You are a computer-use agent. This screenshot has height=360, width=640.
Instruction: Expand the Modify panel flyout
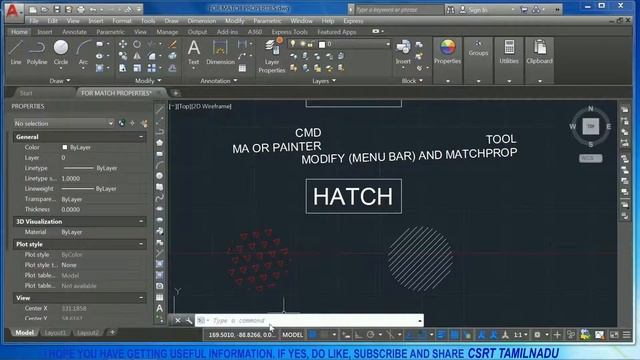point(149,81)
